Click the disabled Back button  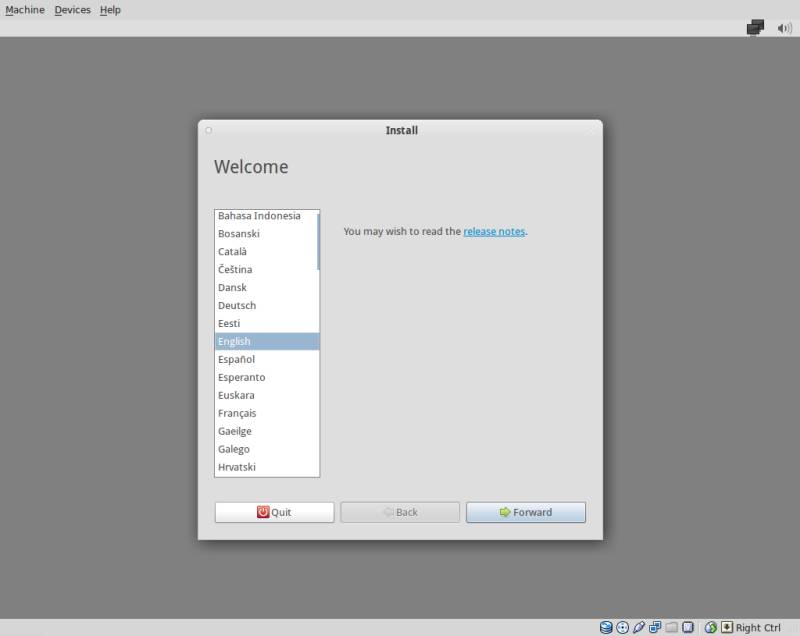pos(400,512)
